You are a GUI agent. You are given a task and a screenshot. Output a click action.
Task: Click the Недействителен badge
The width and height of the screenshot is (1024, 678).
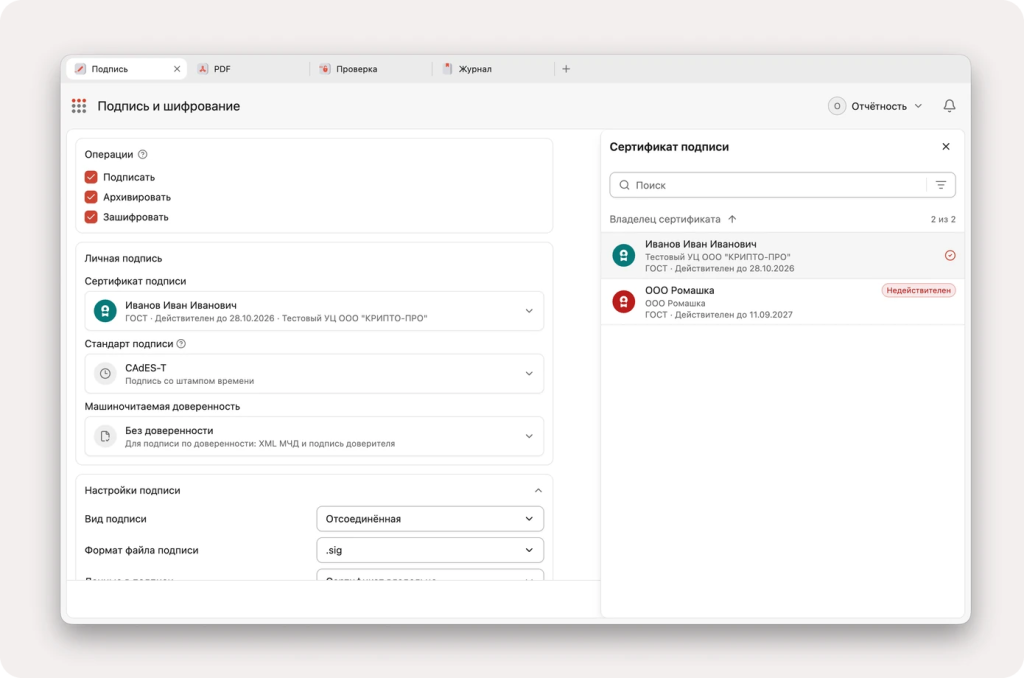coord(918,290)
